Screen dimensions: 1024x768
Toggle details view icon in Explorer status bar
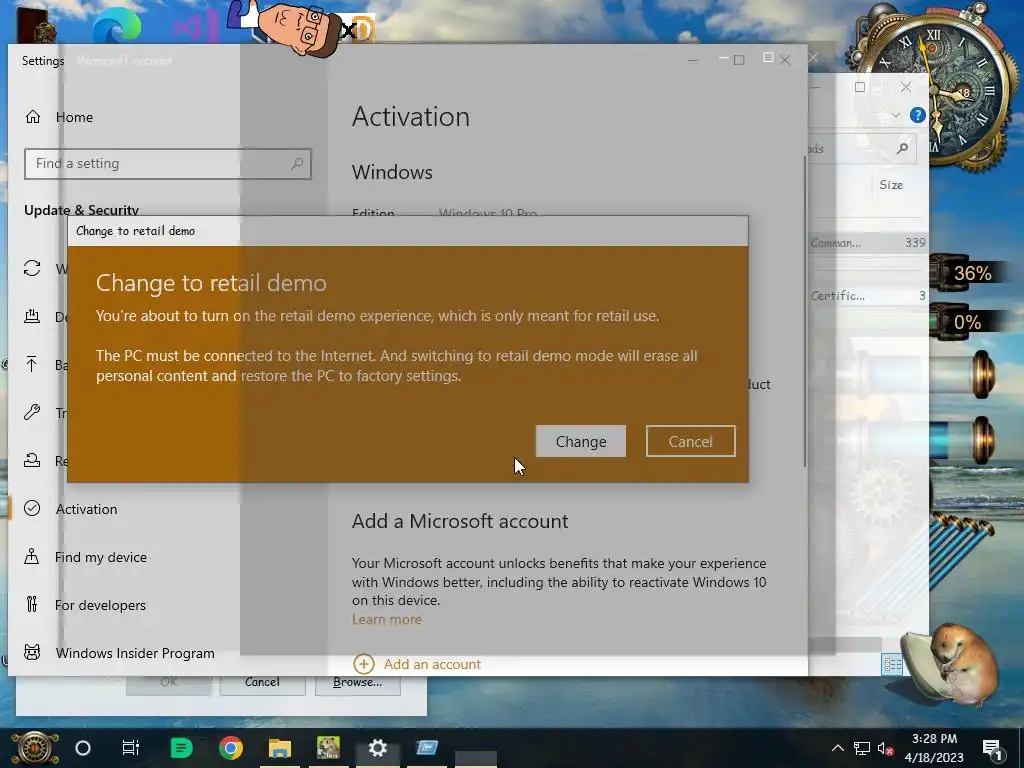pos(892,665)
